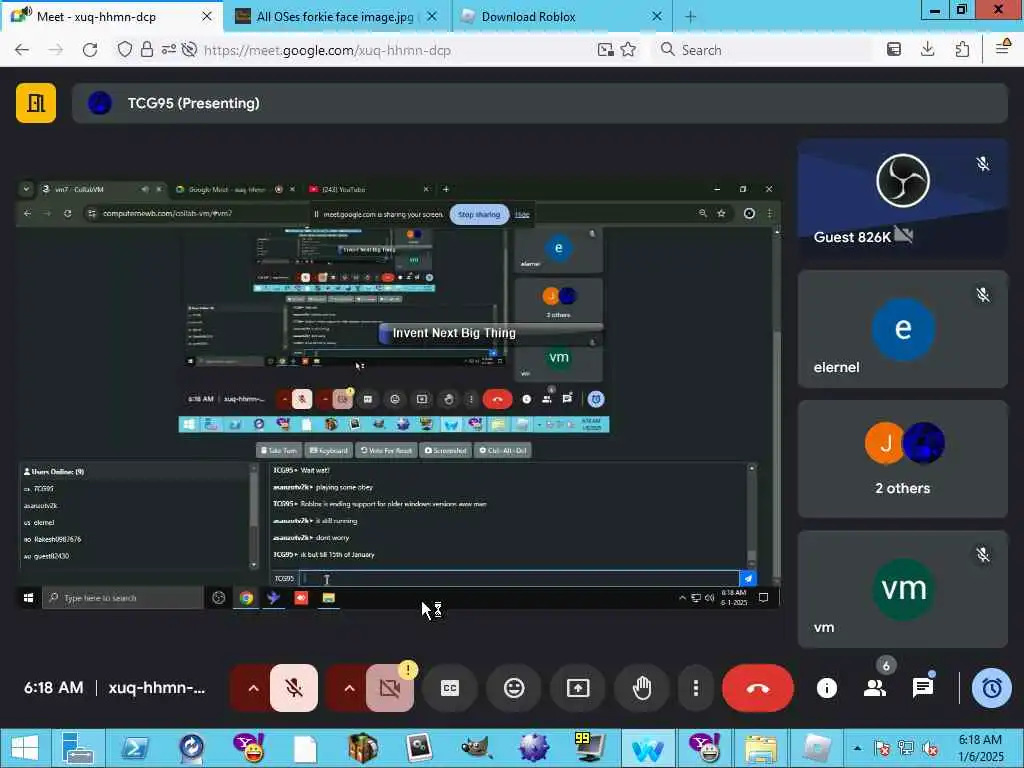This screenshot has width=1024, height=768.
Task: Click the taskbar clock showing 1/6/2025
Action: pyautogui.click(x=980, y=748)
